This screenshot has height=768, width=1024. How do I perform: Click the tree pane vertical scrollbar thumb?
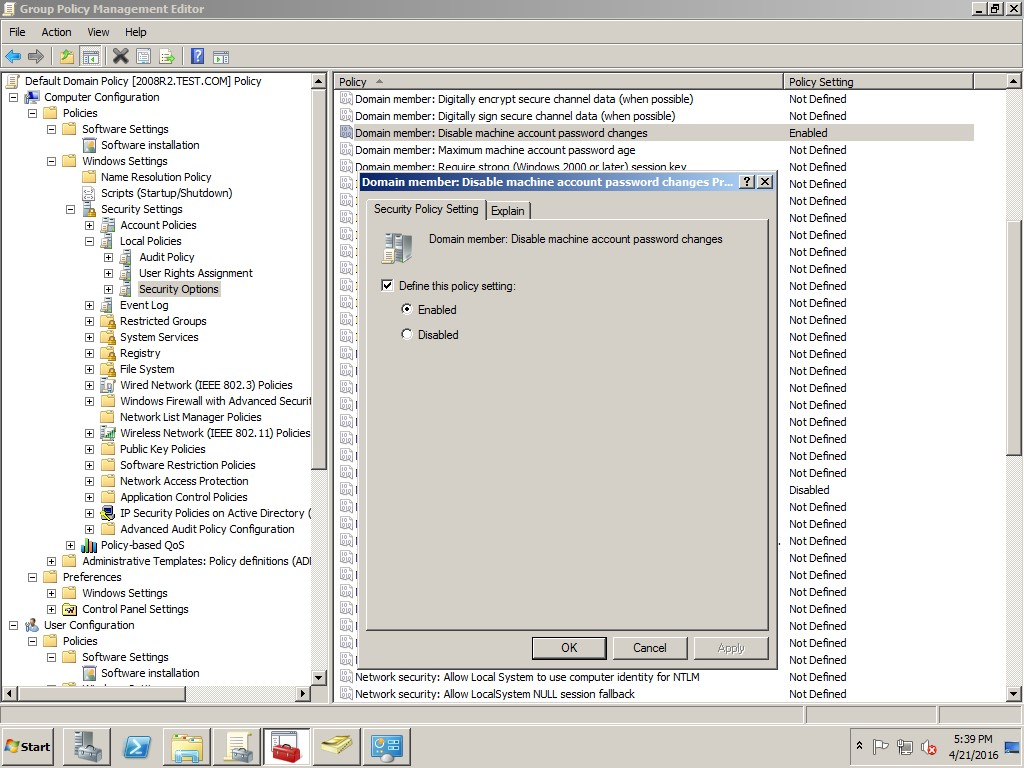[x=319, y=279]
